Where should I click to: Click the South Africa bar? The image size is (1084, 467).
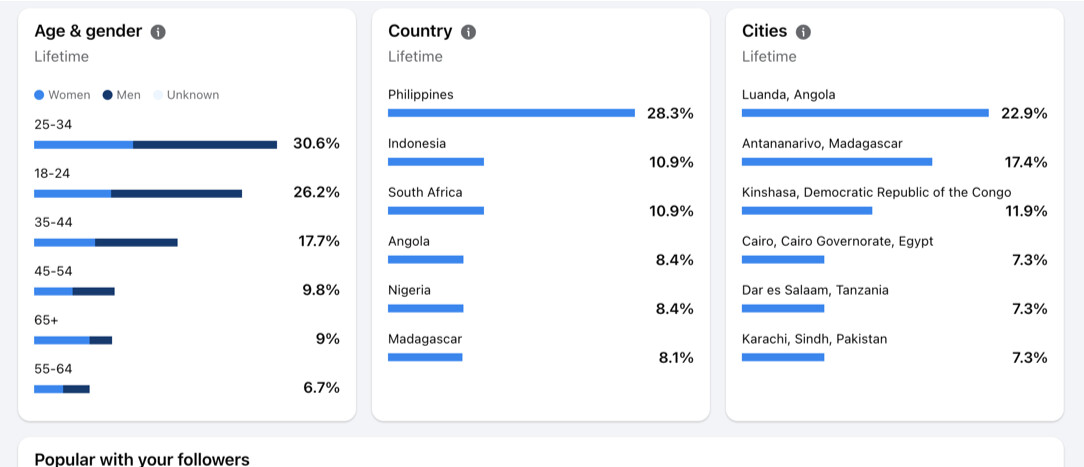coord(436,210)
